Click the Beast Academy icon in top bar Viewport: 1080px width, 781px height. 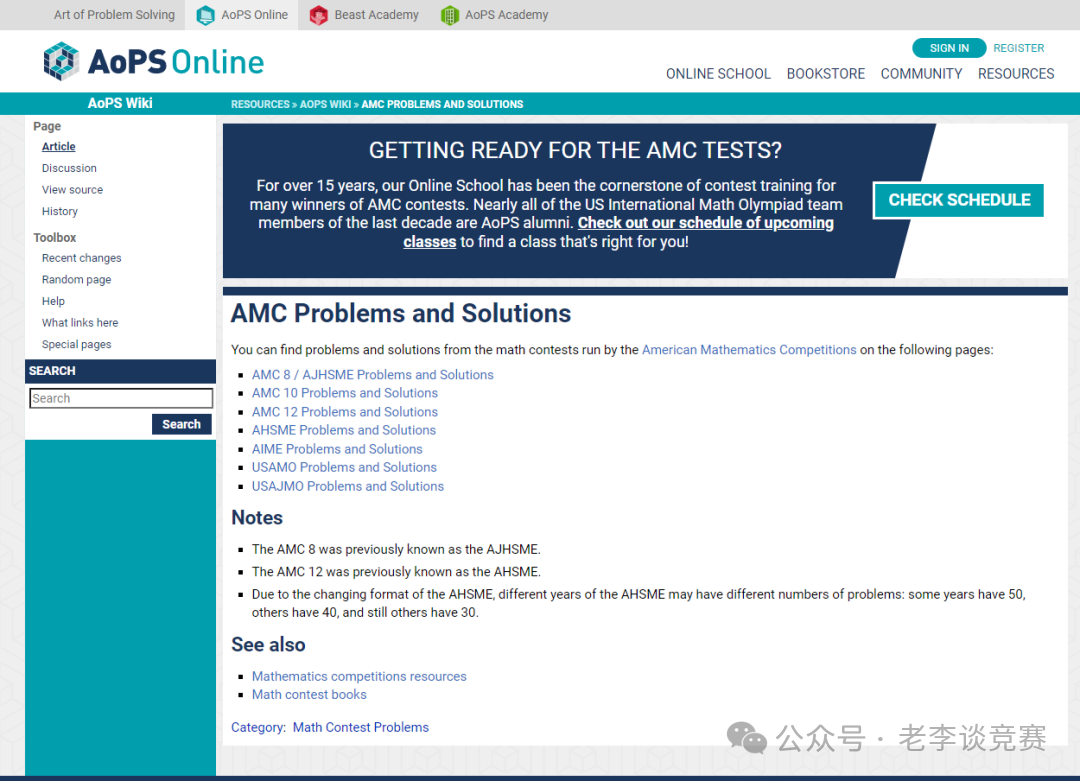coord(318,15)
